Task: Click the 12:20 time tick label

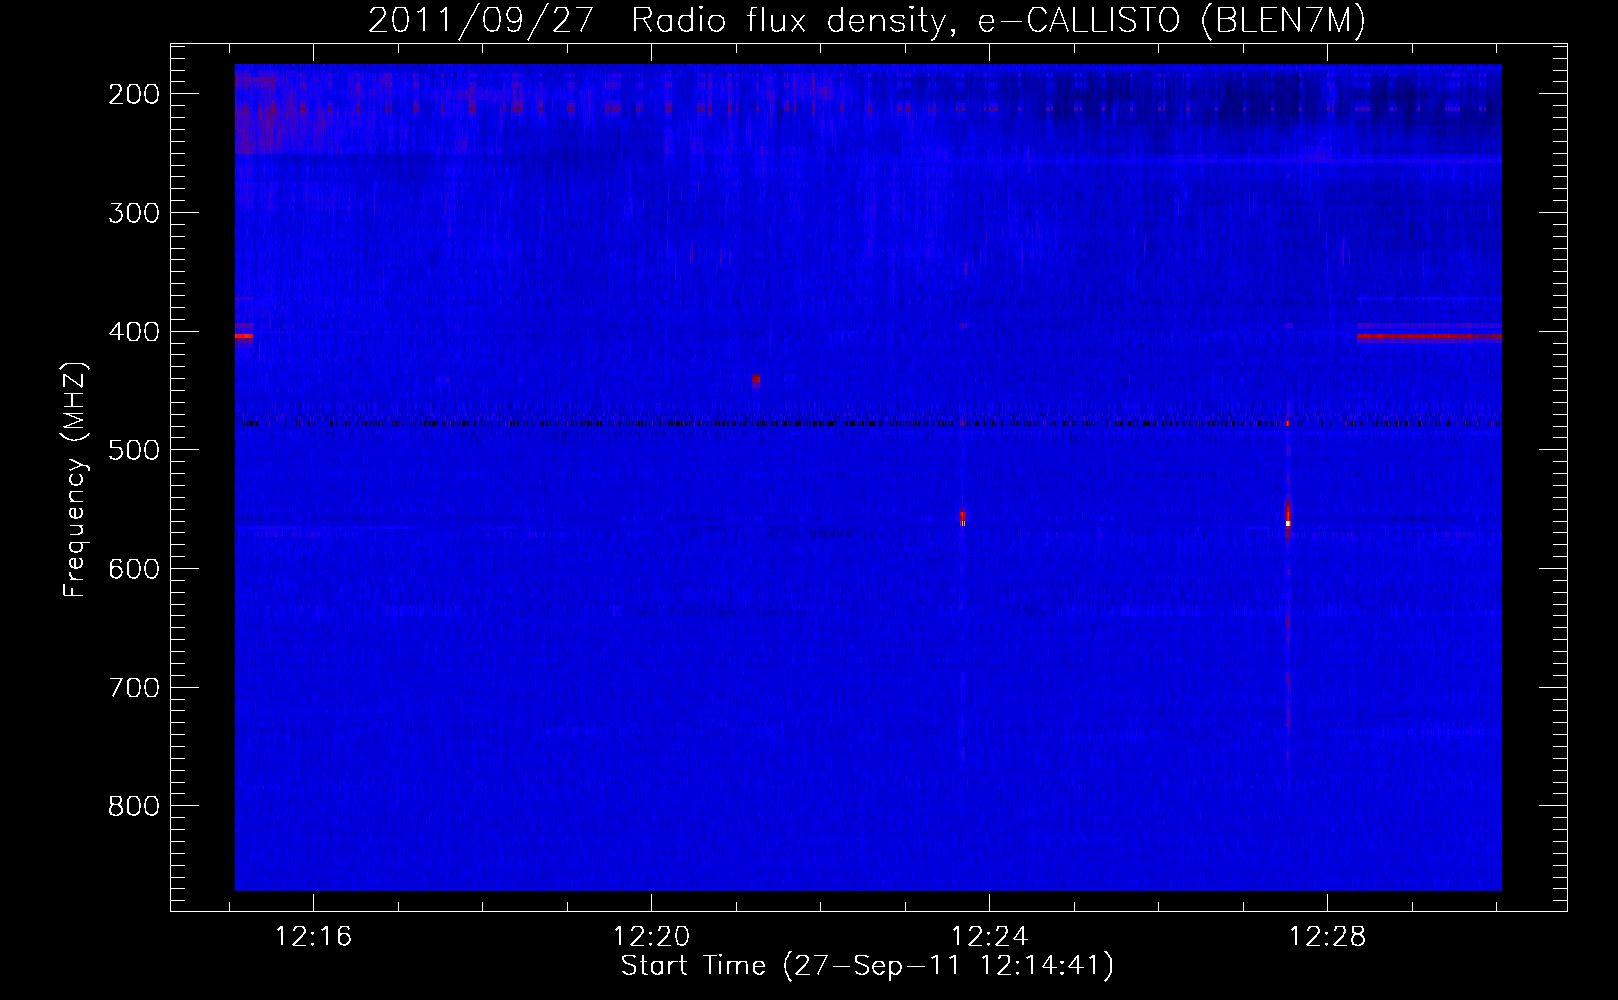Action: [652, 937]
